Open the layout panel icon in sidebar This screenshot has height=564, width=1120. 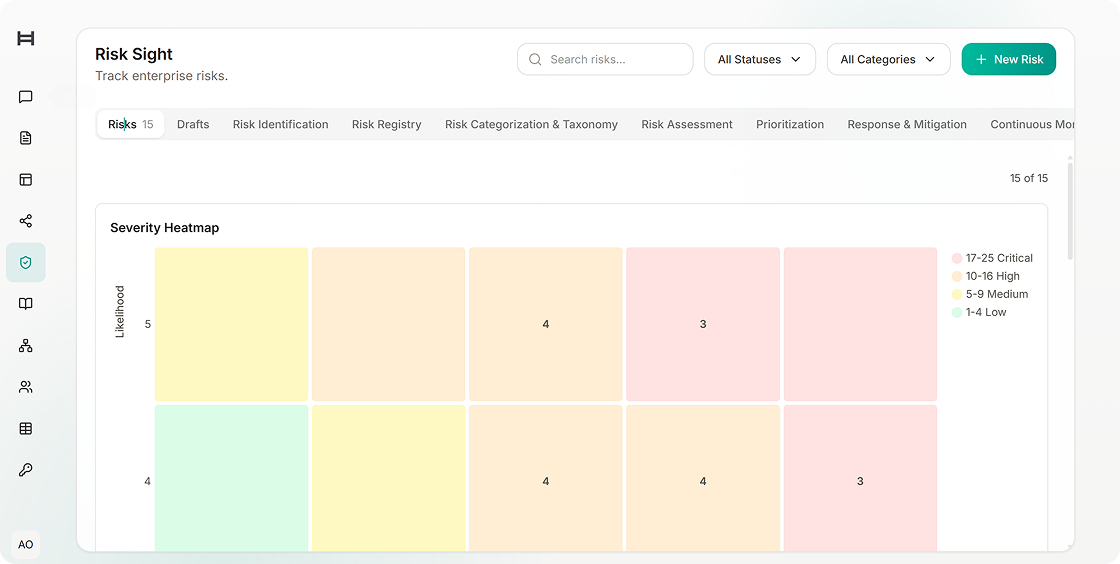coord(26,180)
